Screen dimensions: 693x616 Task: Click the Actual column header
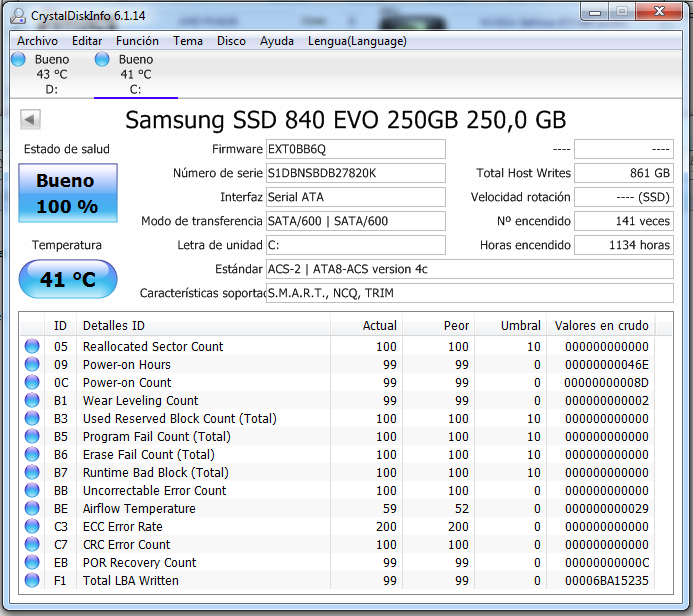pos(366,326)
